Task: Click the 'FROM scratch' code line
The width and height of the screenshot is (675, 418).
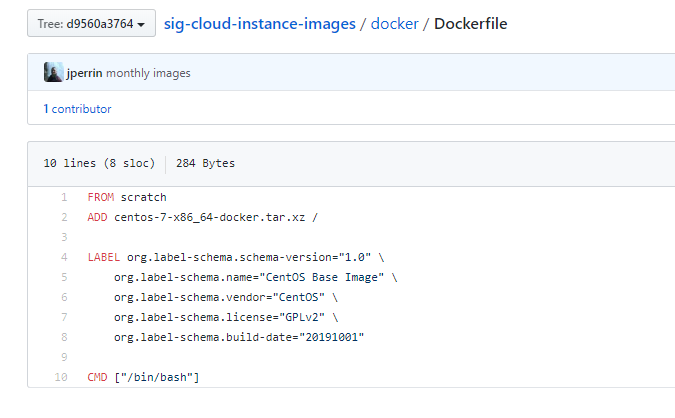Action: tap(127, 197)
